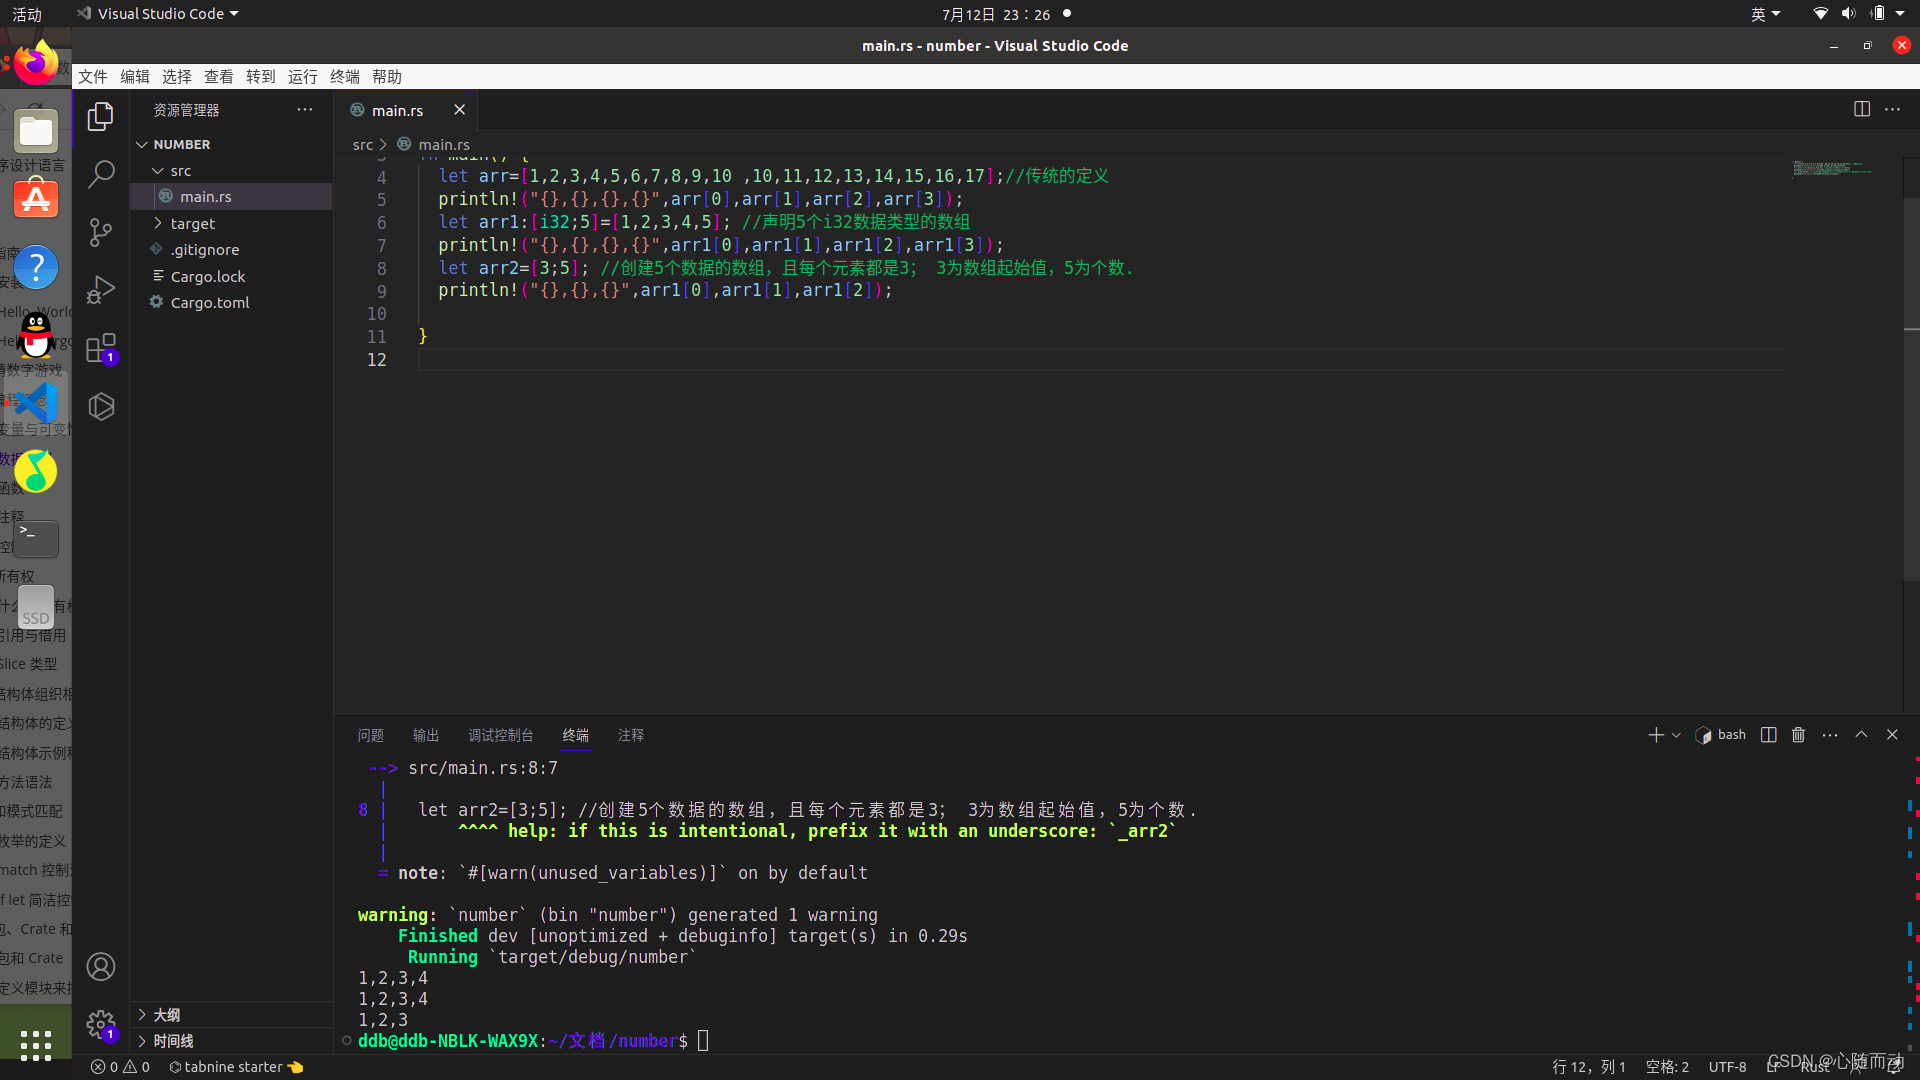The height and width of the screenshot is (1080, 1920).
Task: Show applications grid in the dock
Action: click(36, 1045)
